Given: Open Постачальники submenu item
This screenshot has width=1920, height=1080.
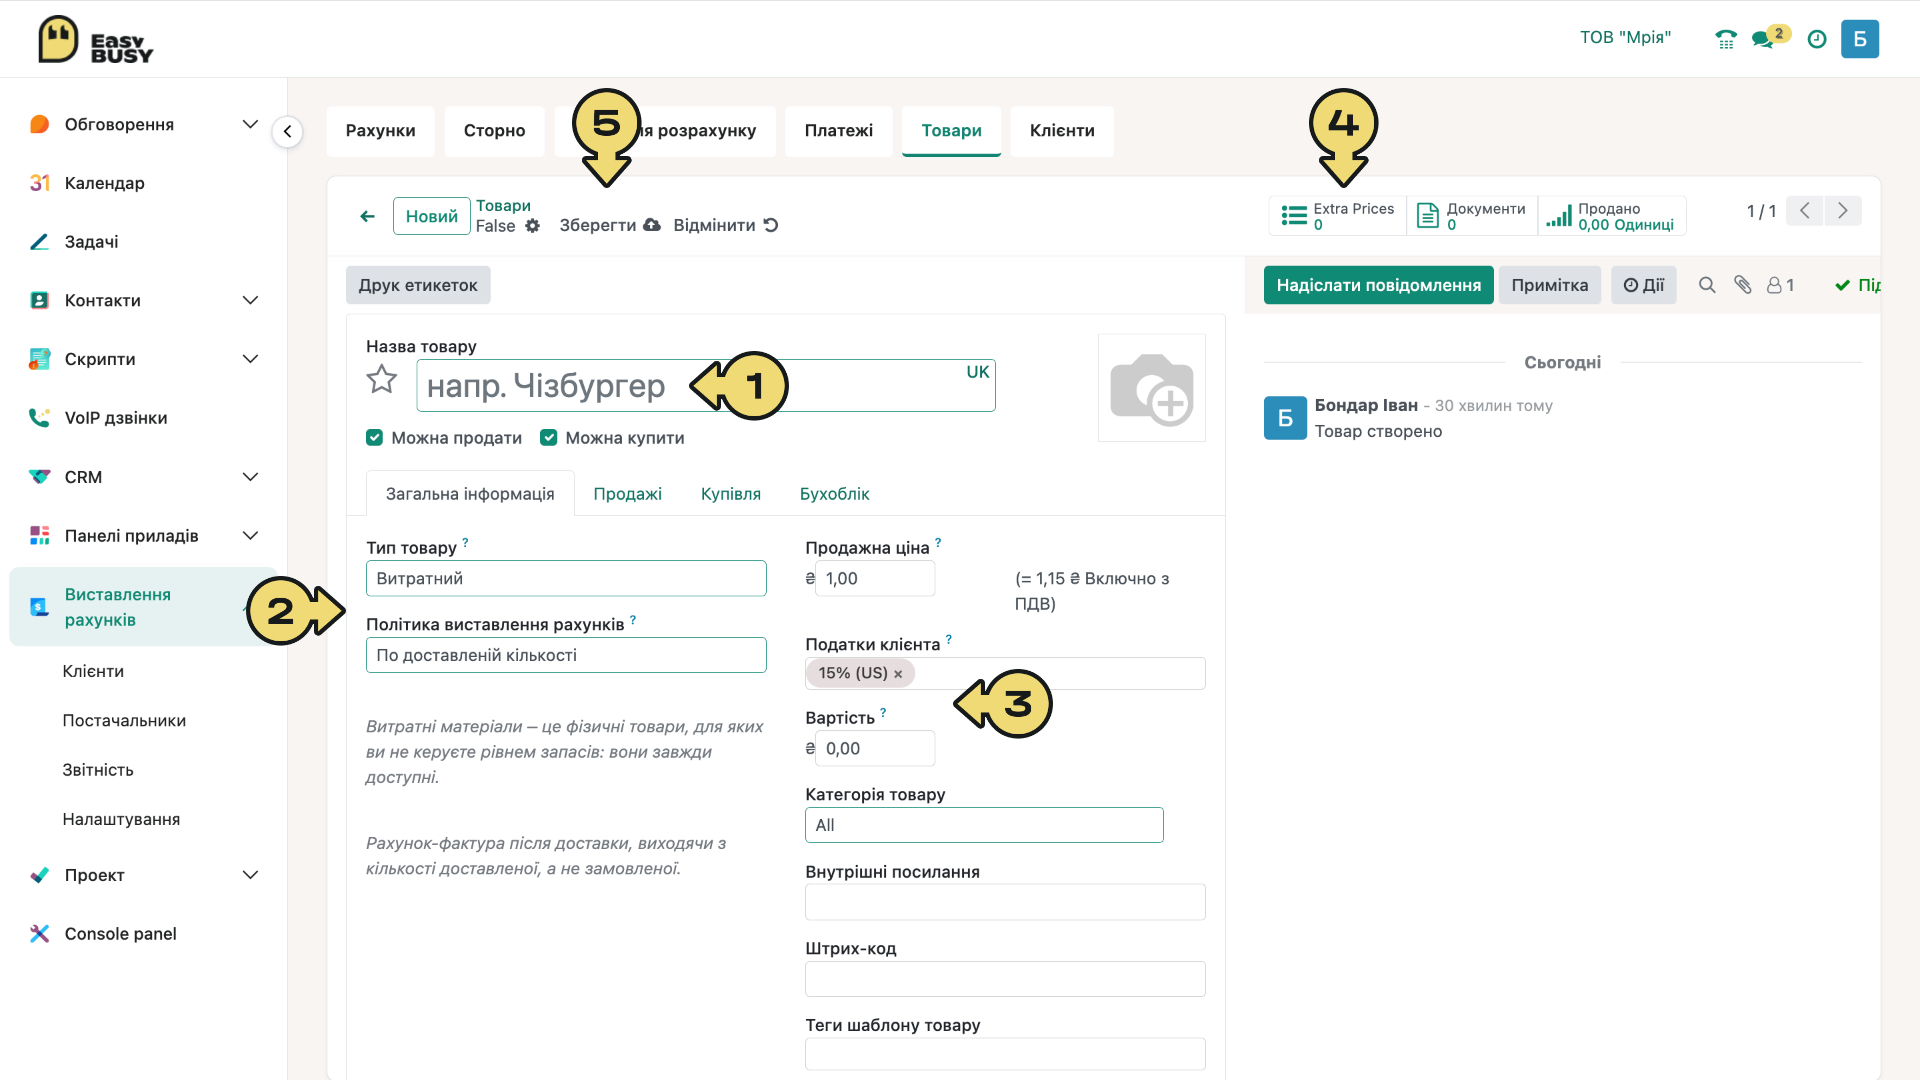Looking at the screenshot, I should pos(124,721).
